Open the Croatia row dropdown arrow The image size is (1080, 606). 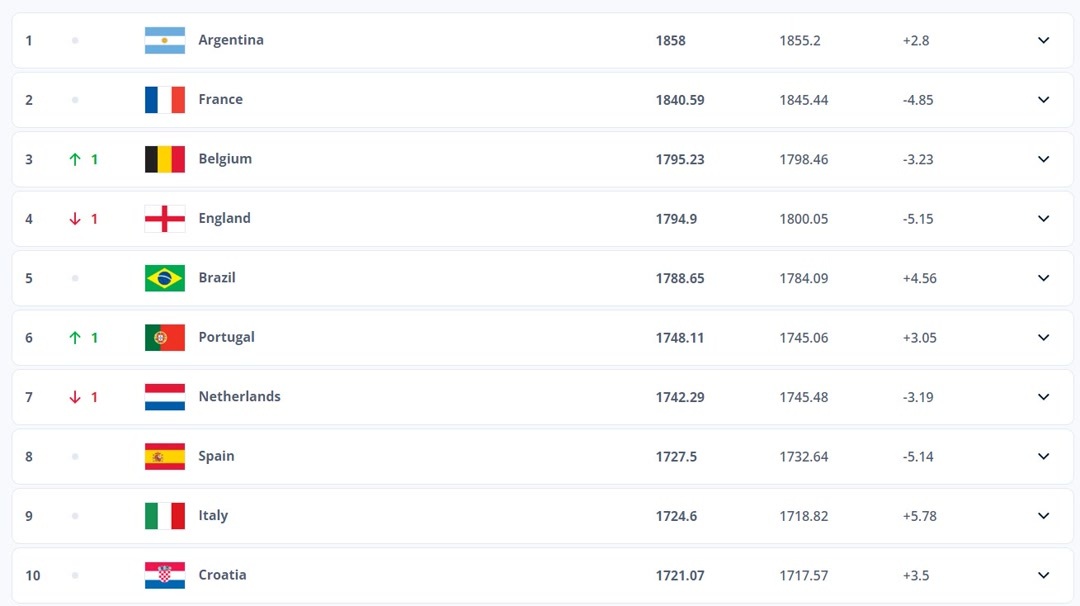point(1043,576)
